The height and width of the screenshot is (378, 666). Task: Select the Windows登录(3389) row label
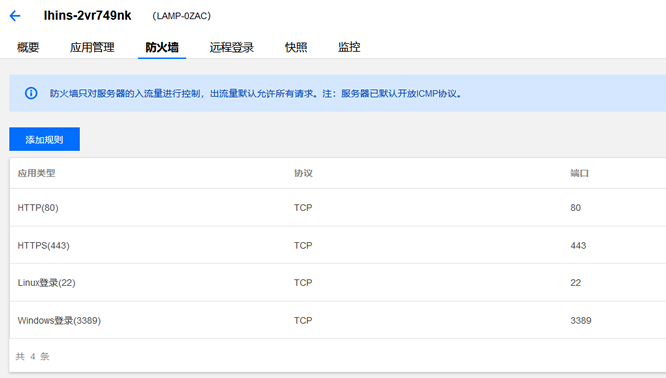tap(59, 321)
